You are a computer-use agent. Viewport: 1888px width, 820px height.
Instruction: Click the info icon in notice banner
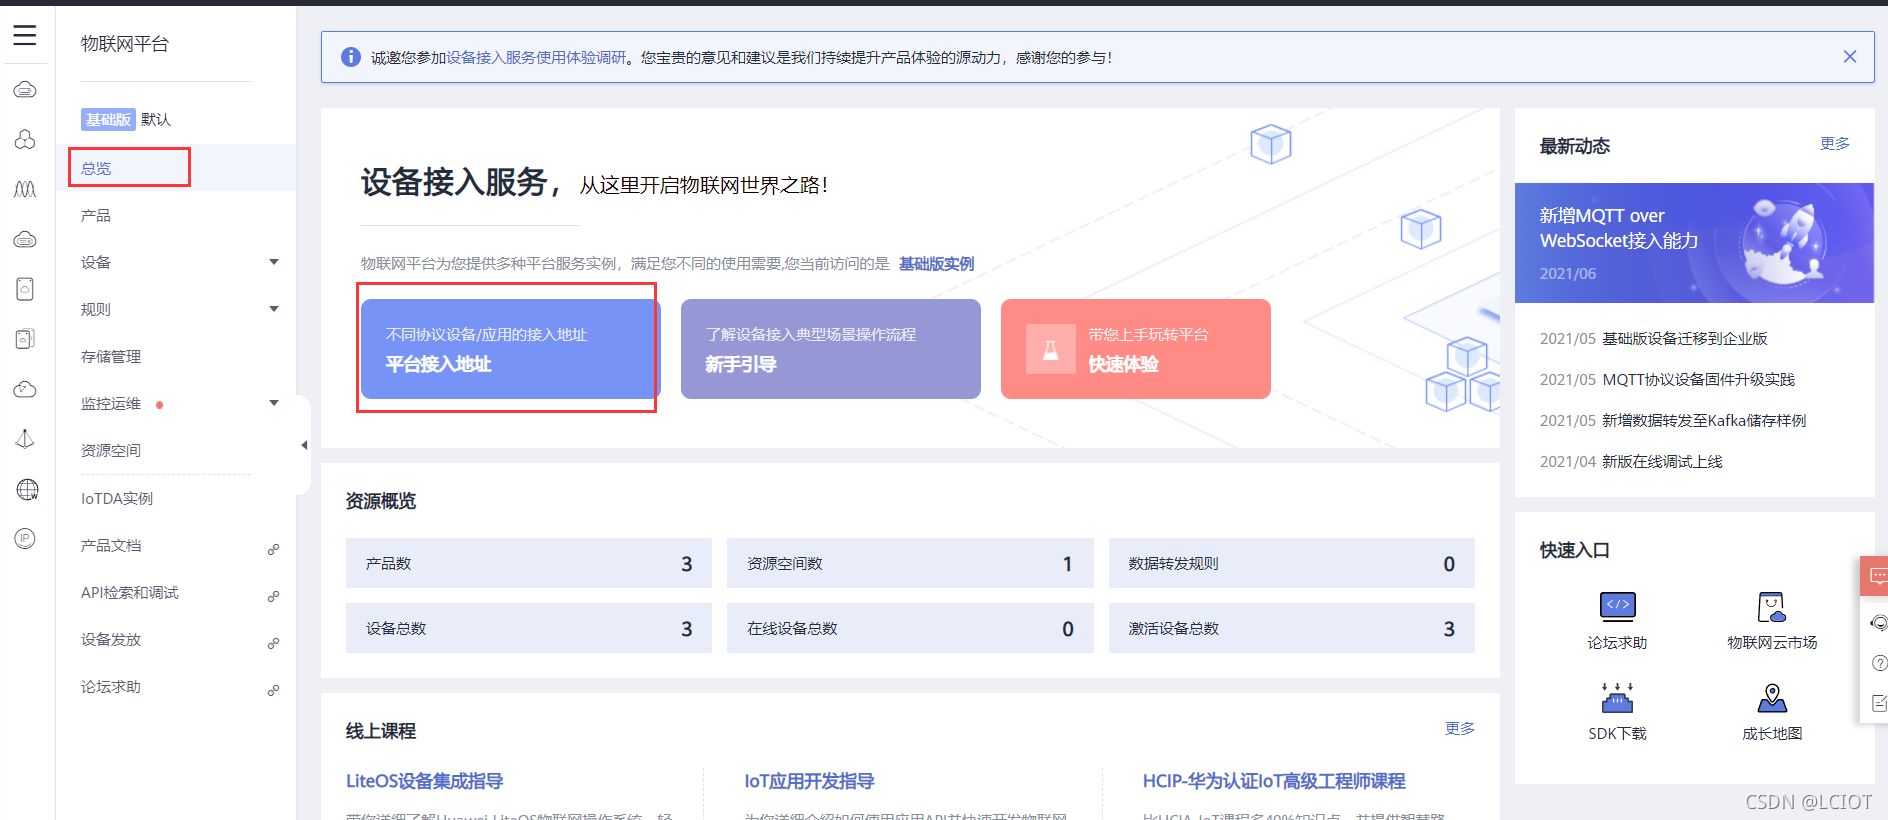point(351,57)
